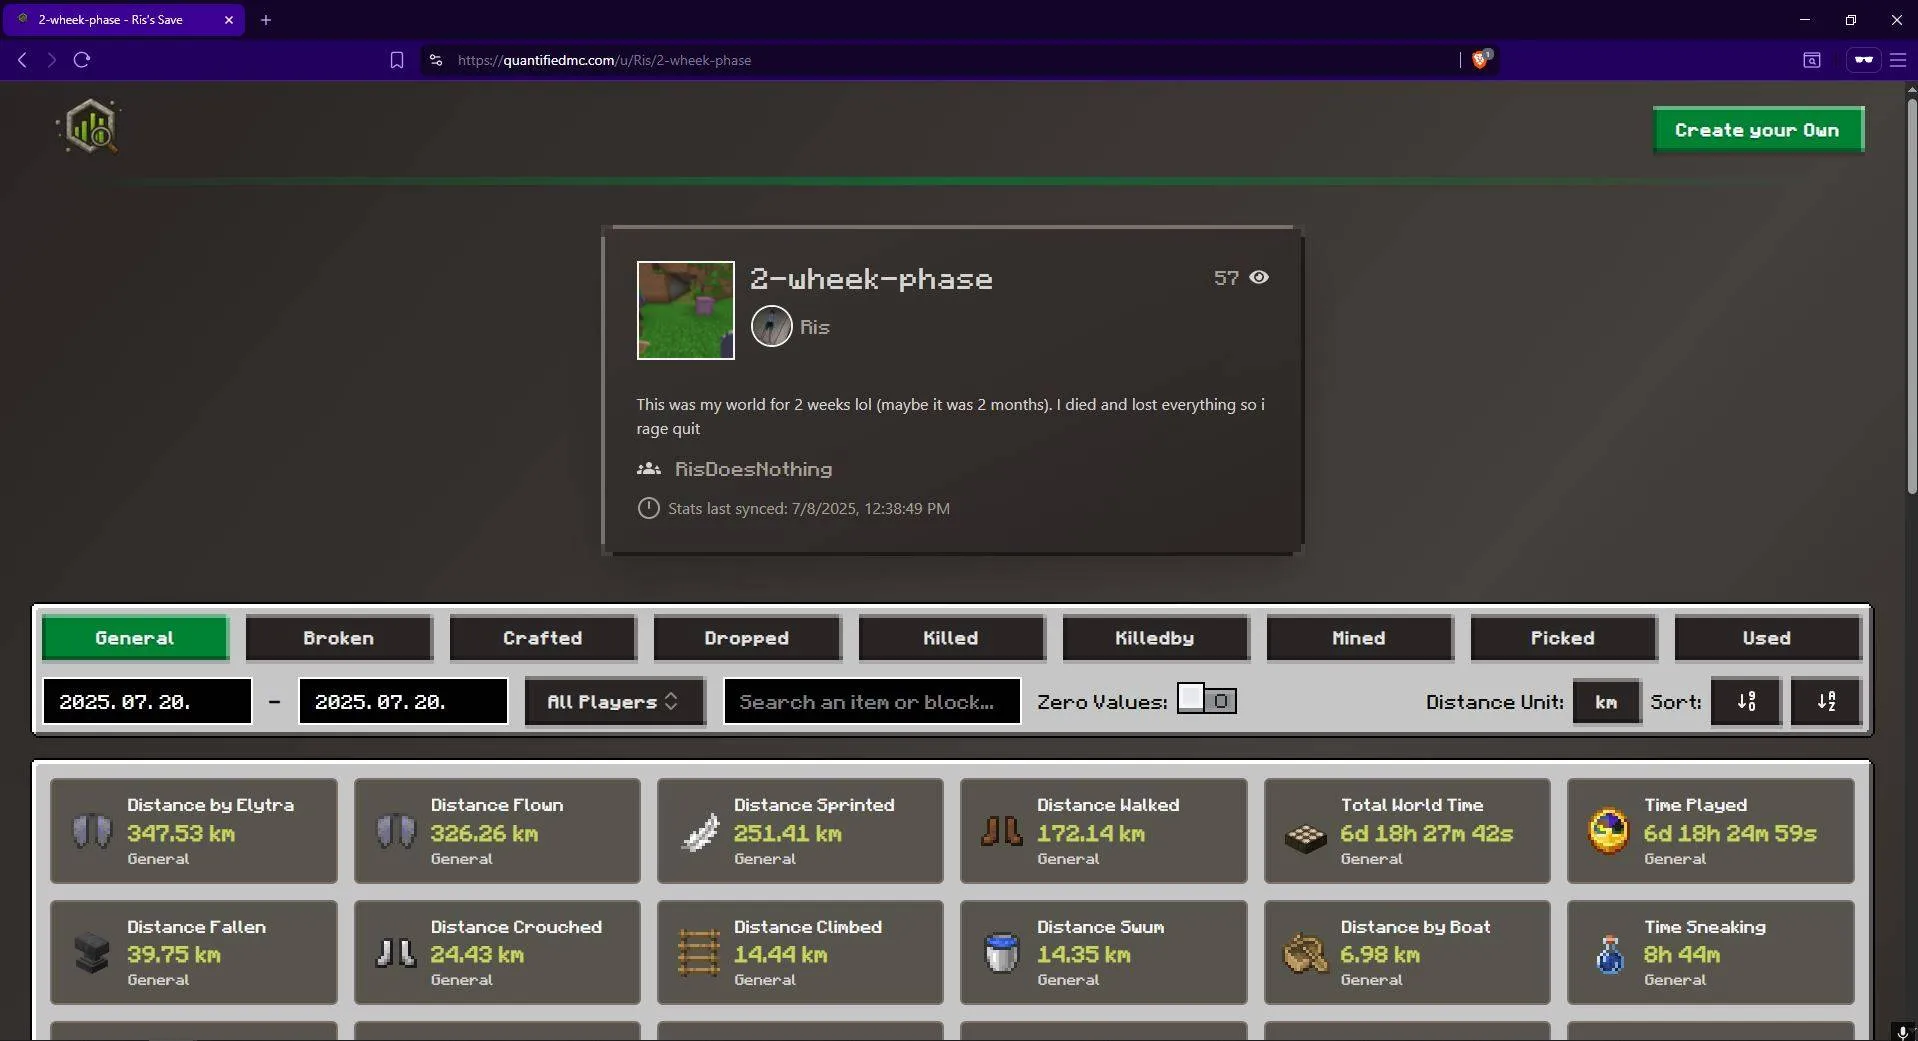
Task: Switch to the Broken tab
Action: 339,638
